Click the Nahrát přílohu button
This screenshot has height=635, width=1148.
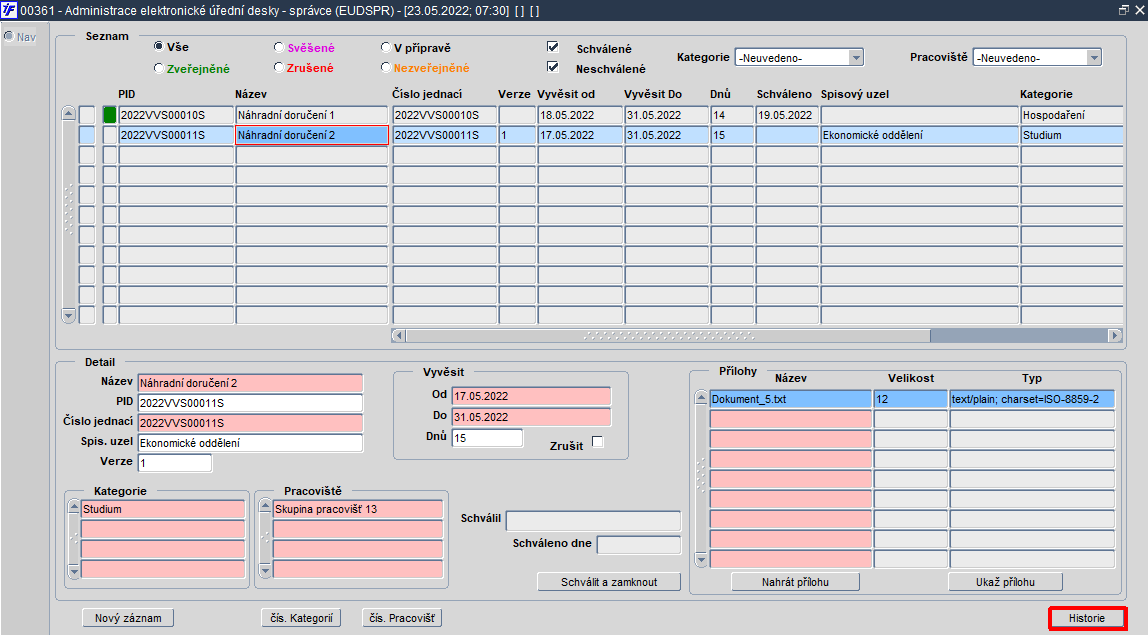point(795,582)
